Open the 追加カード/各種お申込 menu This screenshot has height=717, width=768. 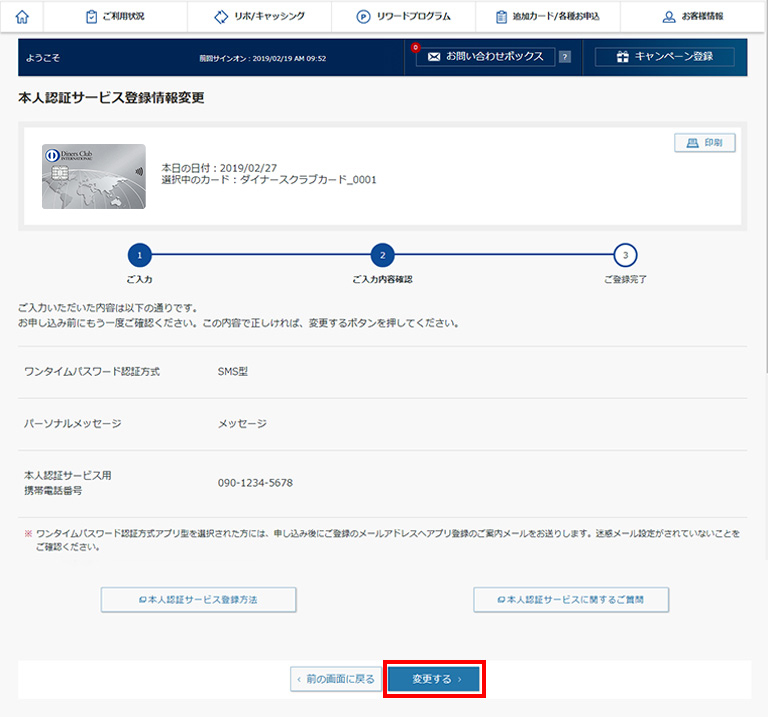click(x=547, y=17)
